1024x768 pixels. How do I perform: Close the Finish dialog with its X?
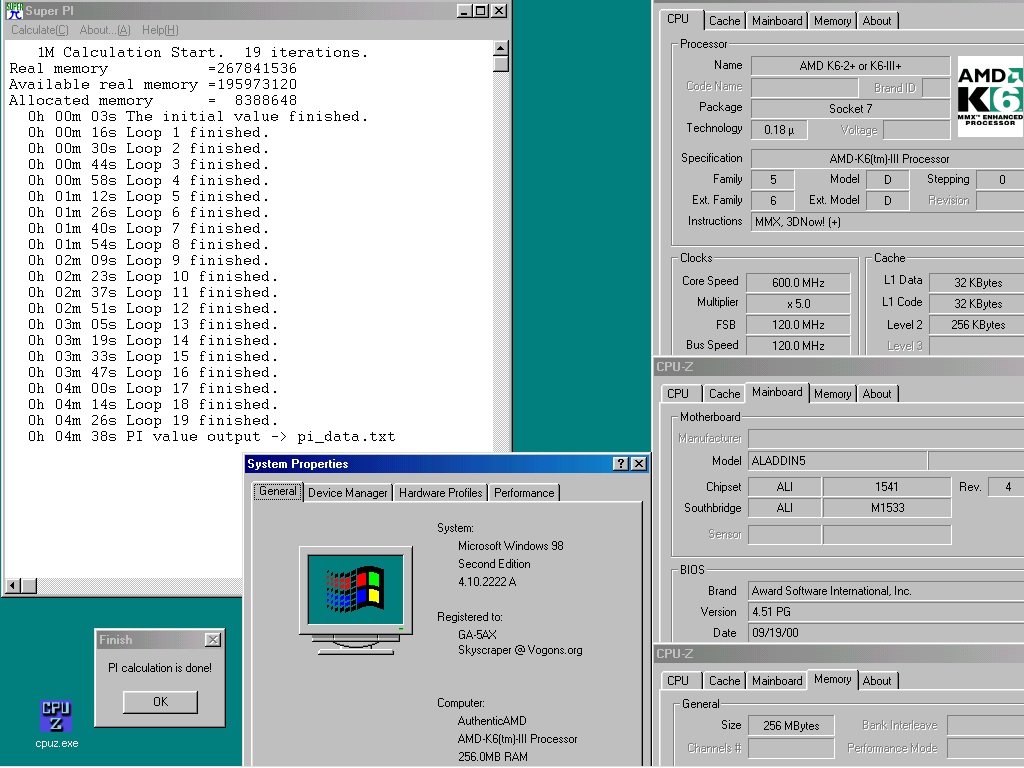click(x=213, y=640)
